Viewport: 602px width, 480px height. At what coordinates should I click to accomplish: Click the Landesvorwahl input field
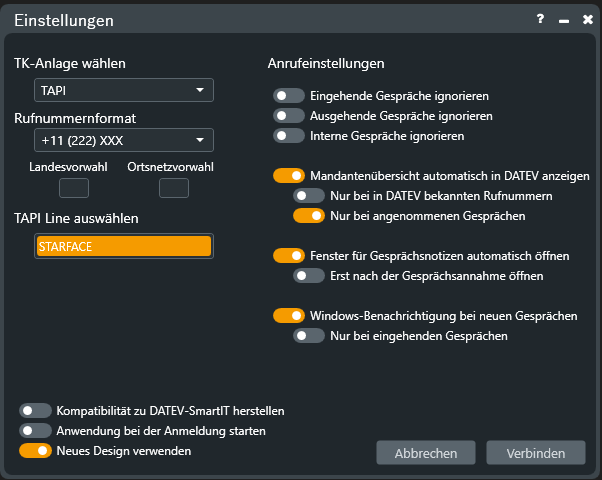(74, 188)
